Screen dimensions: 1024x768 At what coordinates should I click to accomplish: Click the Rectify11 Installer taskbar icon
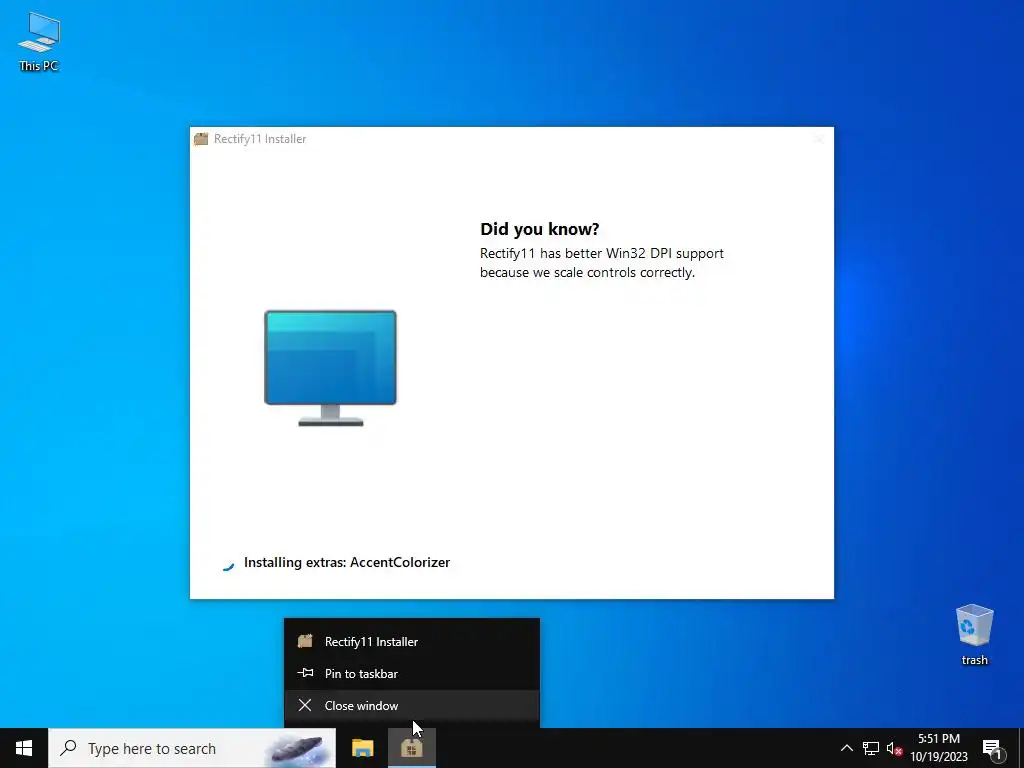tap(411, 748)
